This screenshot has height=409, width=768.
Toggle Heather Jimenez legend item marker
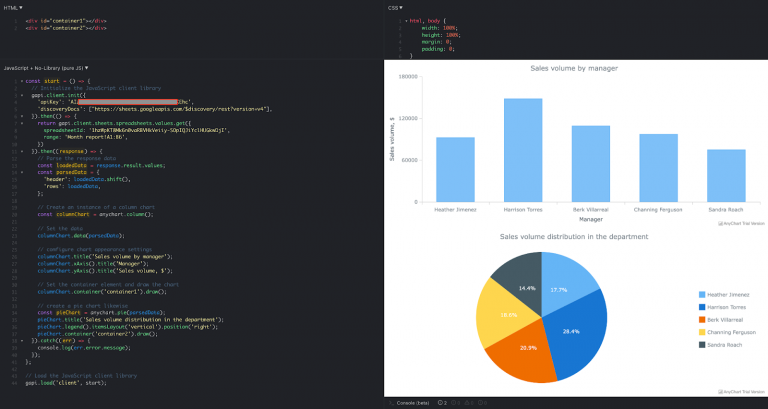pyautogui.click(x=702, y=295)
